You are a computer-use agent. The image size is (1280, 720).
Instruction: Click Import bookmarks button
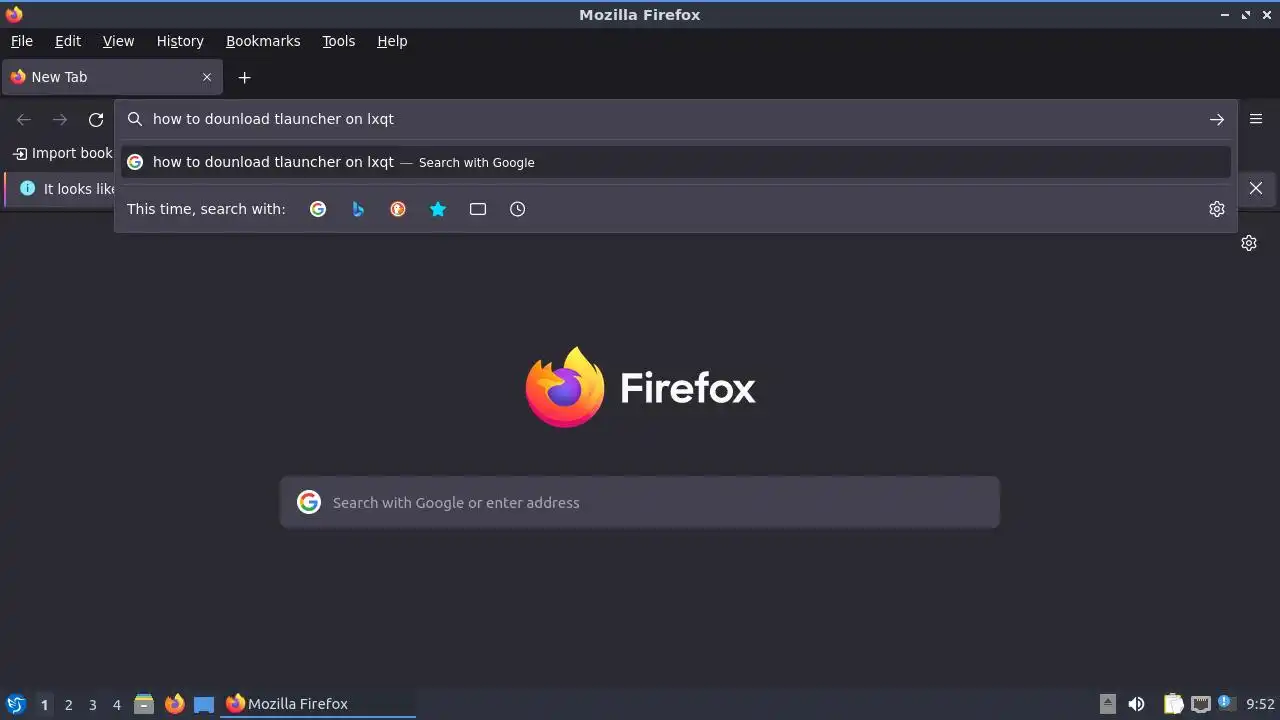tap(63, 153)
